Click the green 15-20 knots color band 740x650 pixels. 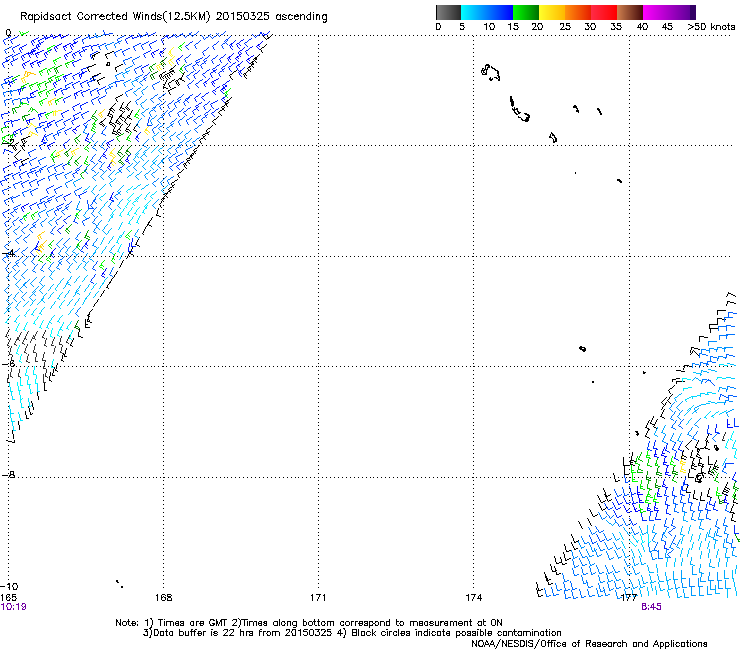tap(526, 12)
